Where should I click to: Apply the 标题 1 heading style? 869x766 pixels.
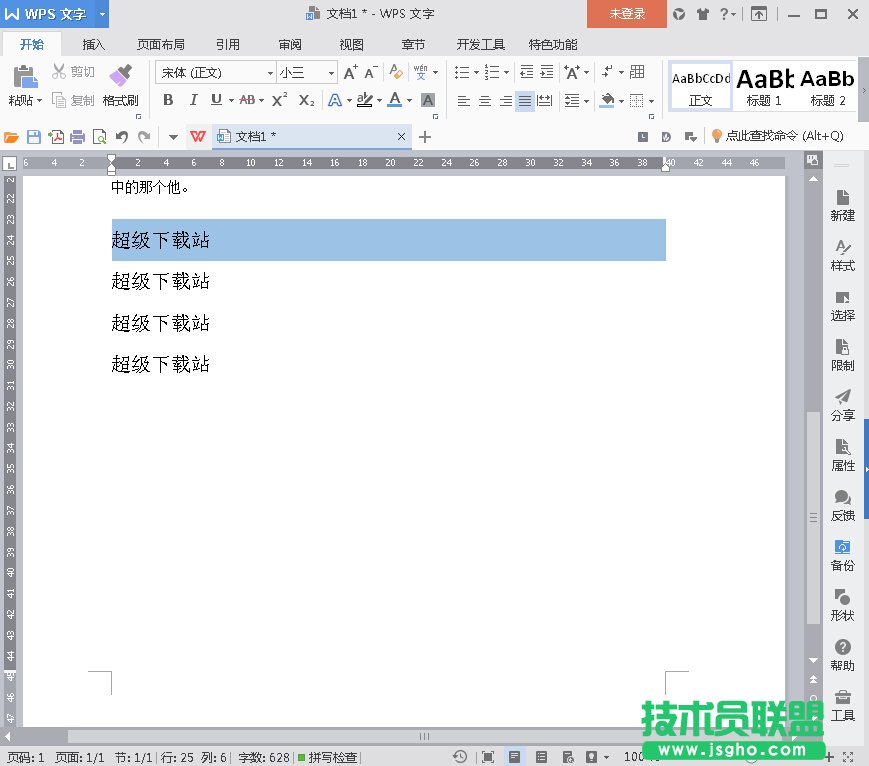point(764,86)
